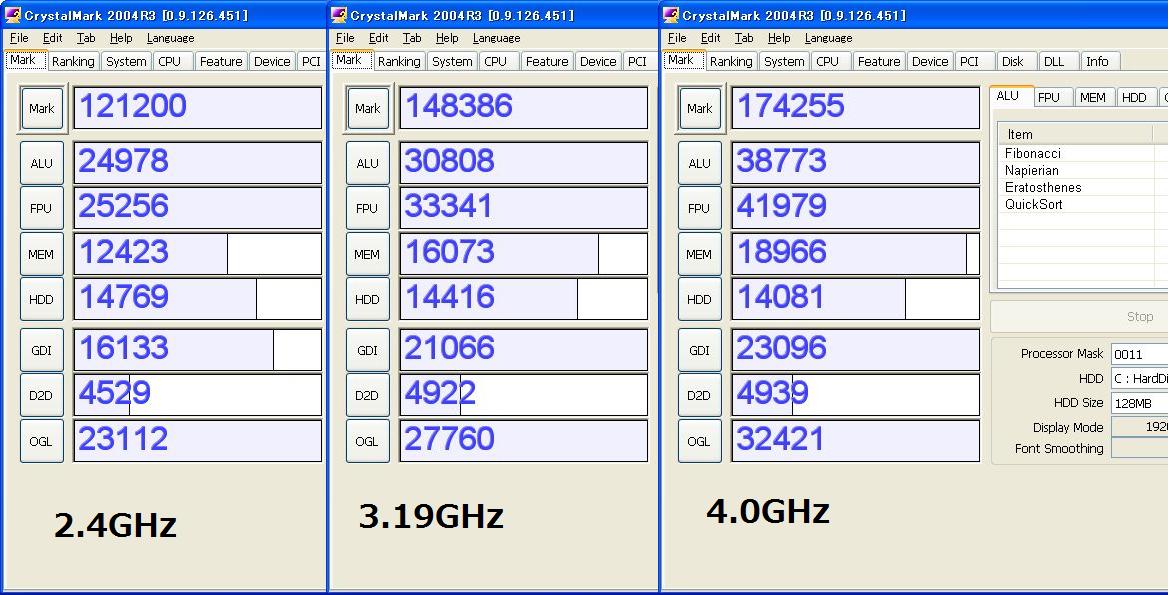The image size is (1168, 595).
Task: Run the OGL test in the 121200 window
Action: 42,441
